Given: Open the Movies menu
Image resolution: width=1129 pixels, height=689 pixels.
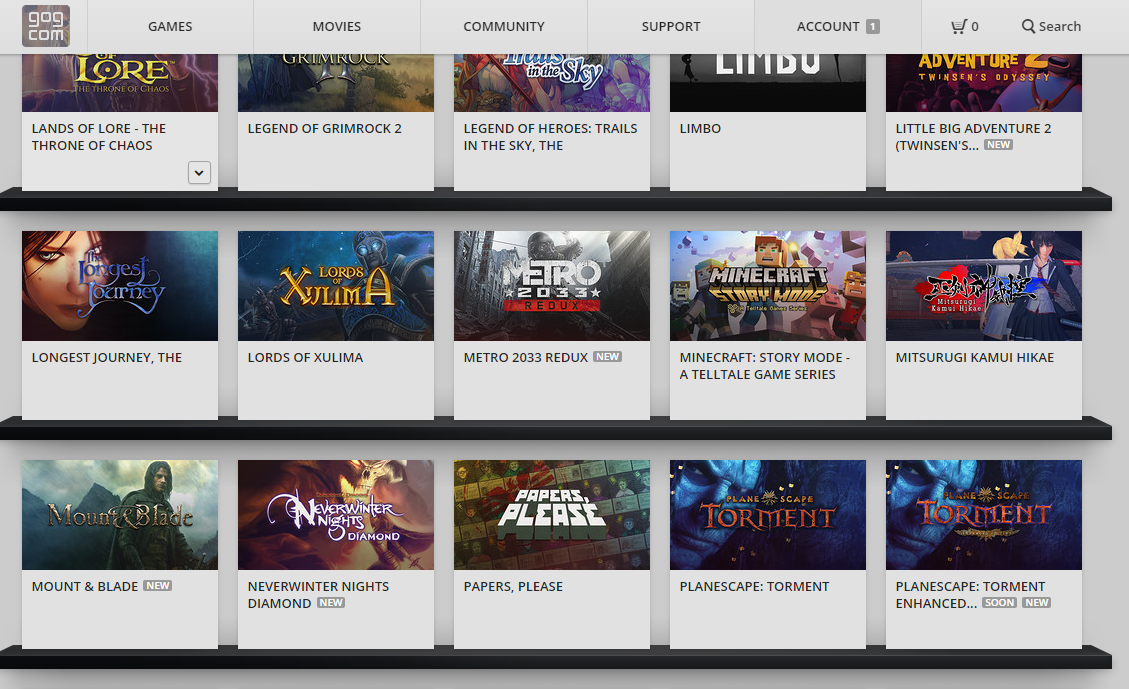Looking at the screenshot, I should [x=337, y=27].
